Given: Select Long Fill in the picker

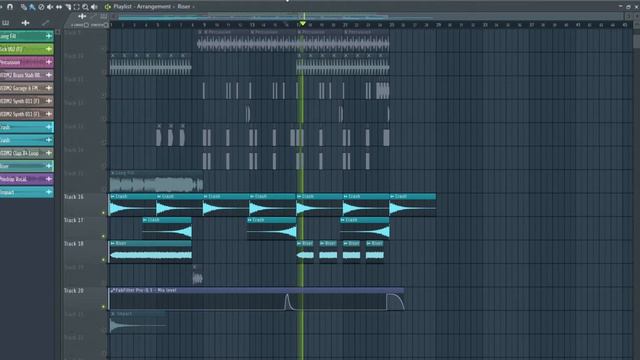Looking at the screenshot, I should pos(27,36).
